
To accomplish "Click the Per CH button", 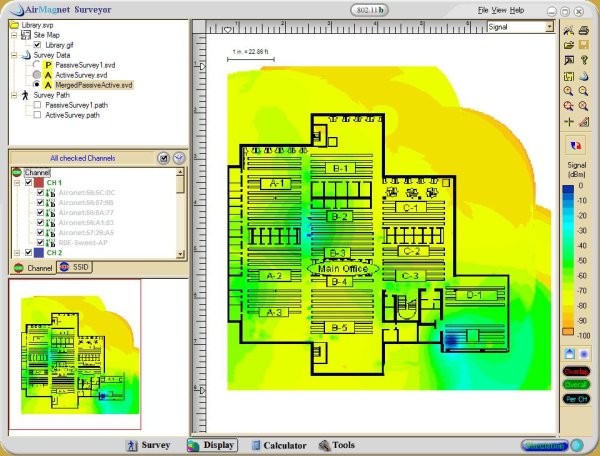I will click(x=576, y=399).
